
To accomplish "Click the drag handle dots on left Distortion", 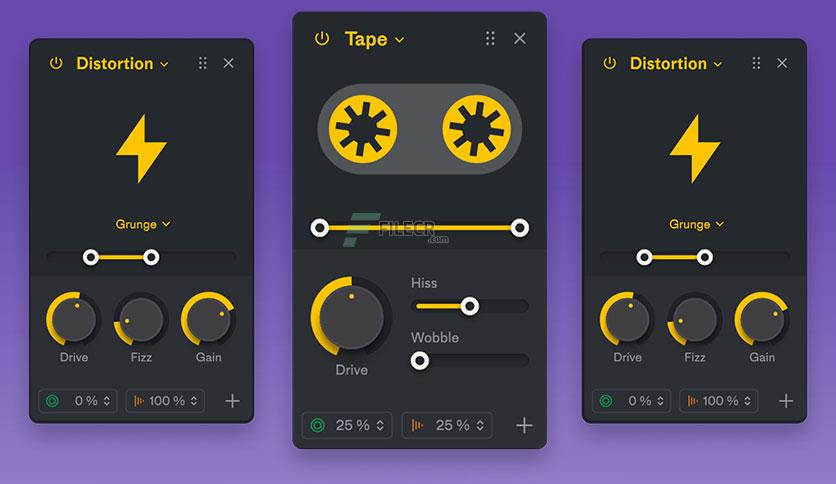I will click(x=203, y=63).
